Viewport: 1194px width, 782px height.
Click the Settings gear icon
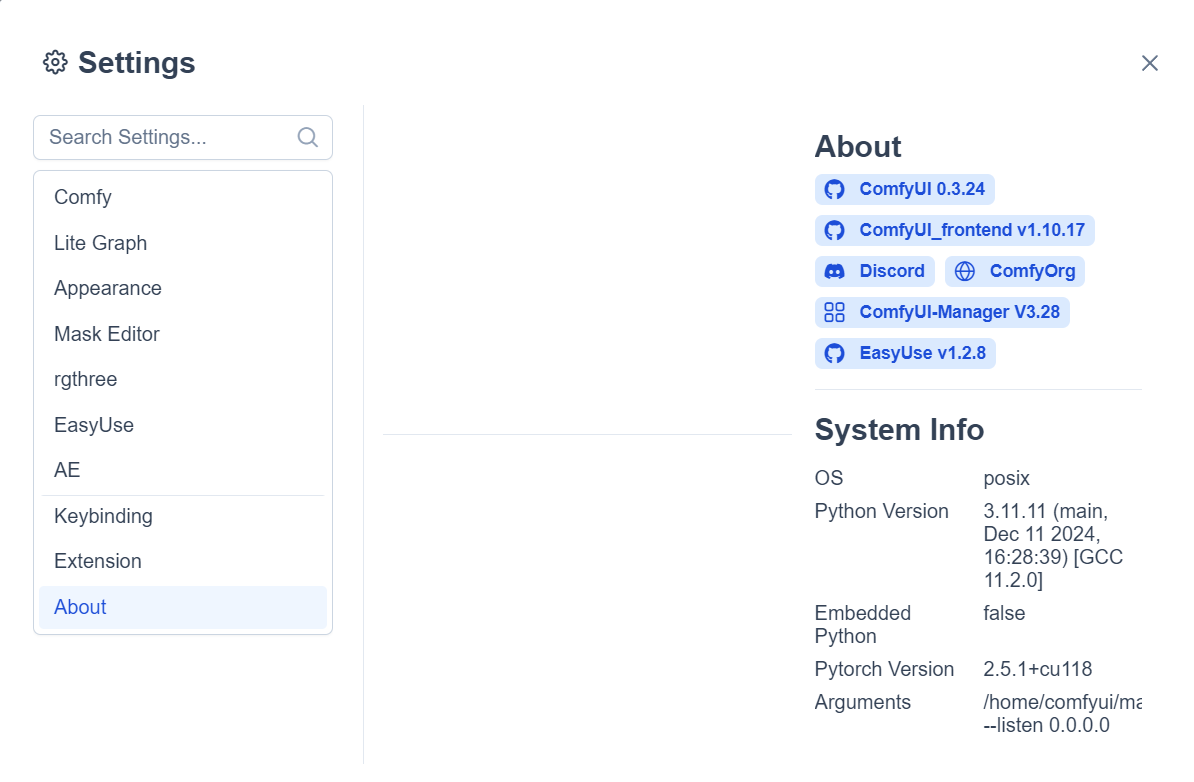tap(55, 62)
